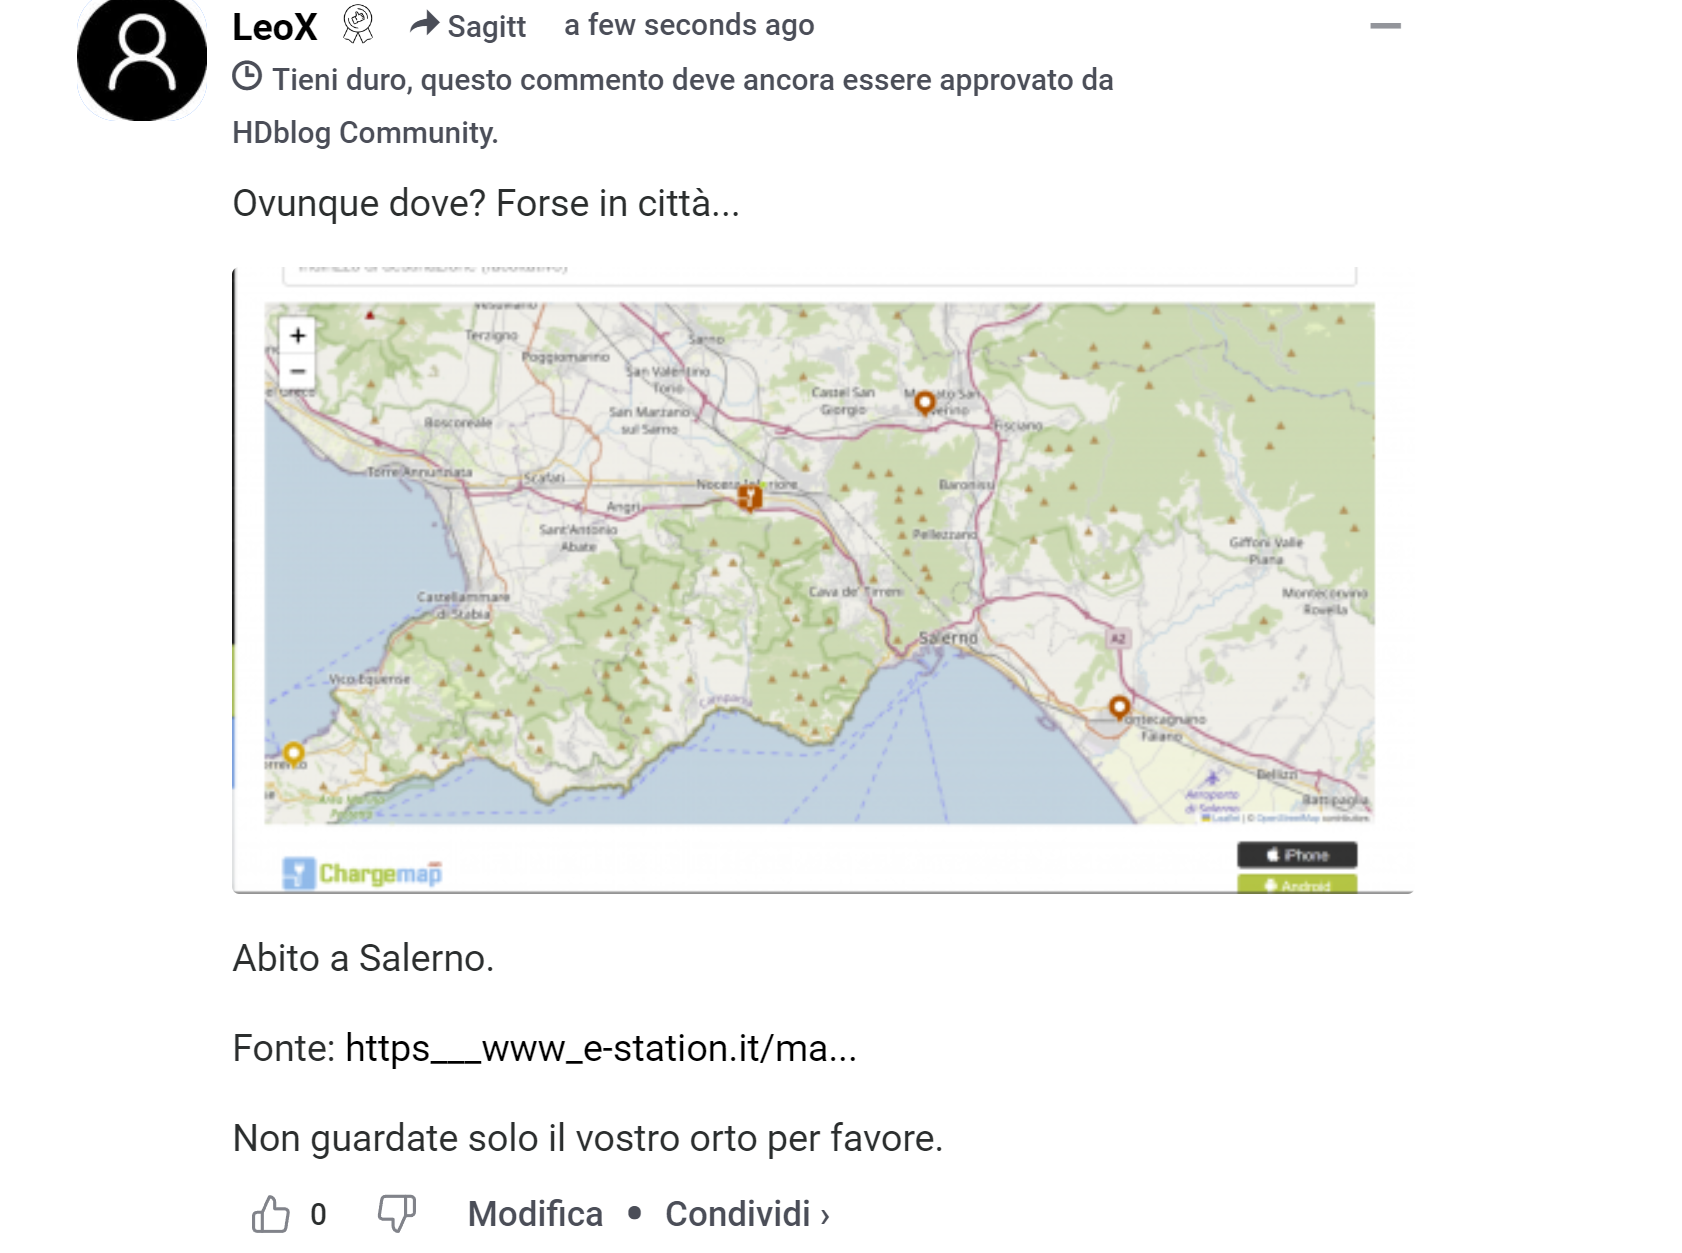The height and width of the screenshot is (1253, 1682).
Task: Click the pending approval clock icon
Action: coord(247,77)
